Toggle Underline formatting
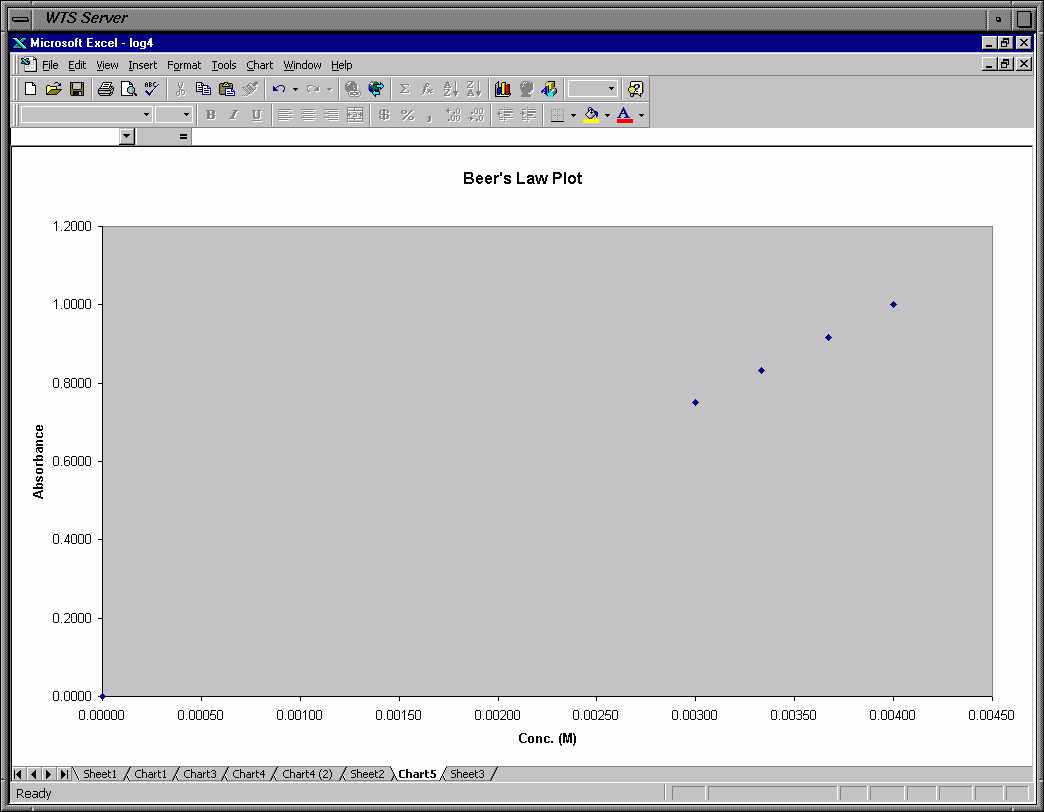This screenshot has width=1044, height=812. point(256,115)
